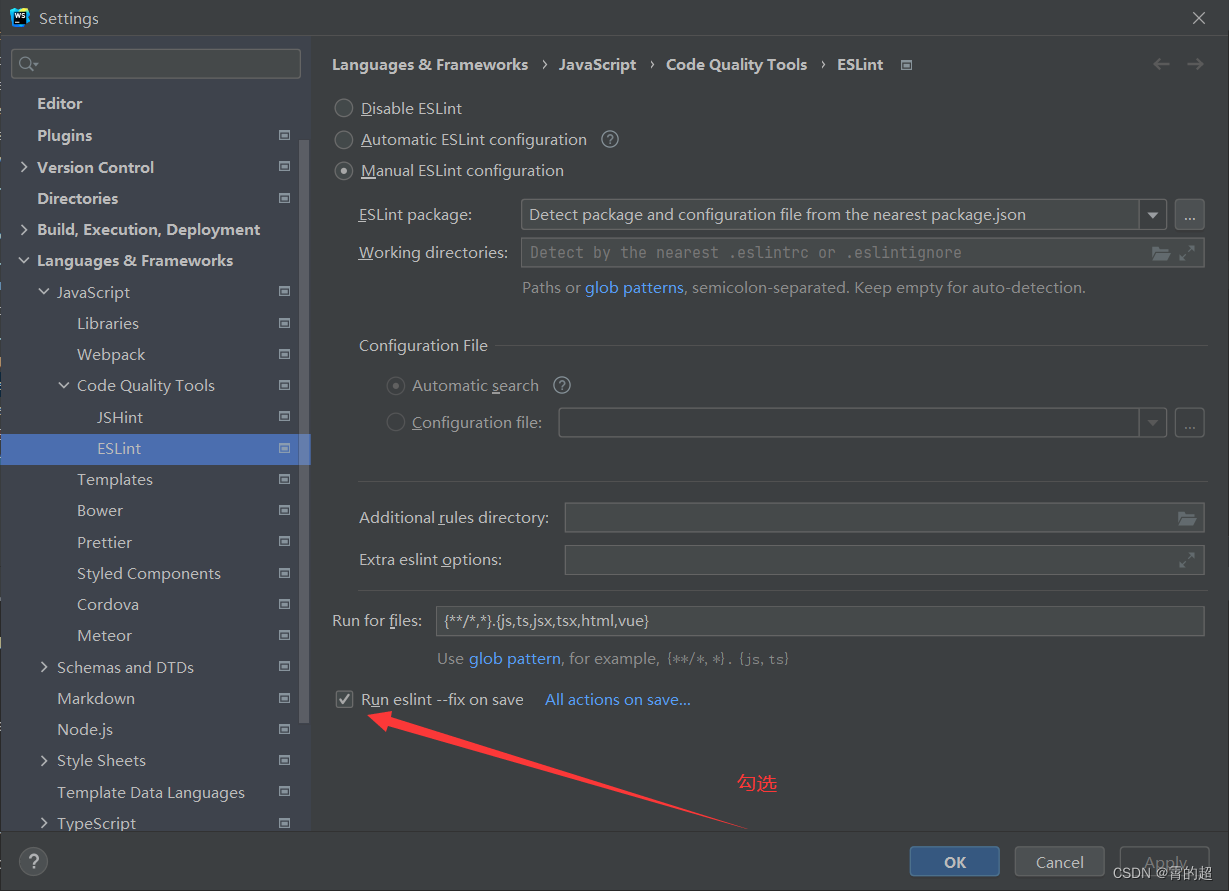Click the project-level icon beside Cordova
This screenshot has height=891, width=1229.
(285, 604)
